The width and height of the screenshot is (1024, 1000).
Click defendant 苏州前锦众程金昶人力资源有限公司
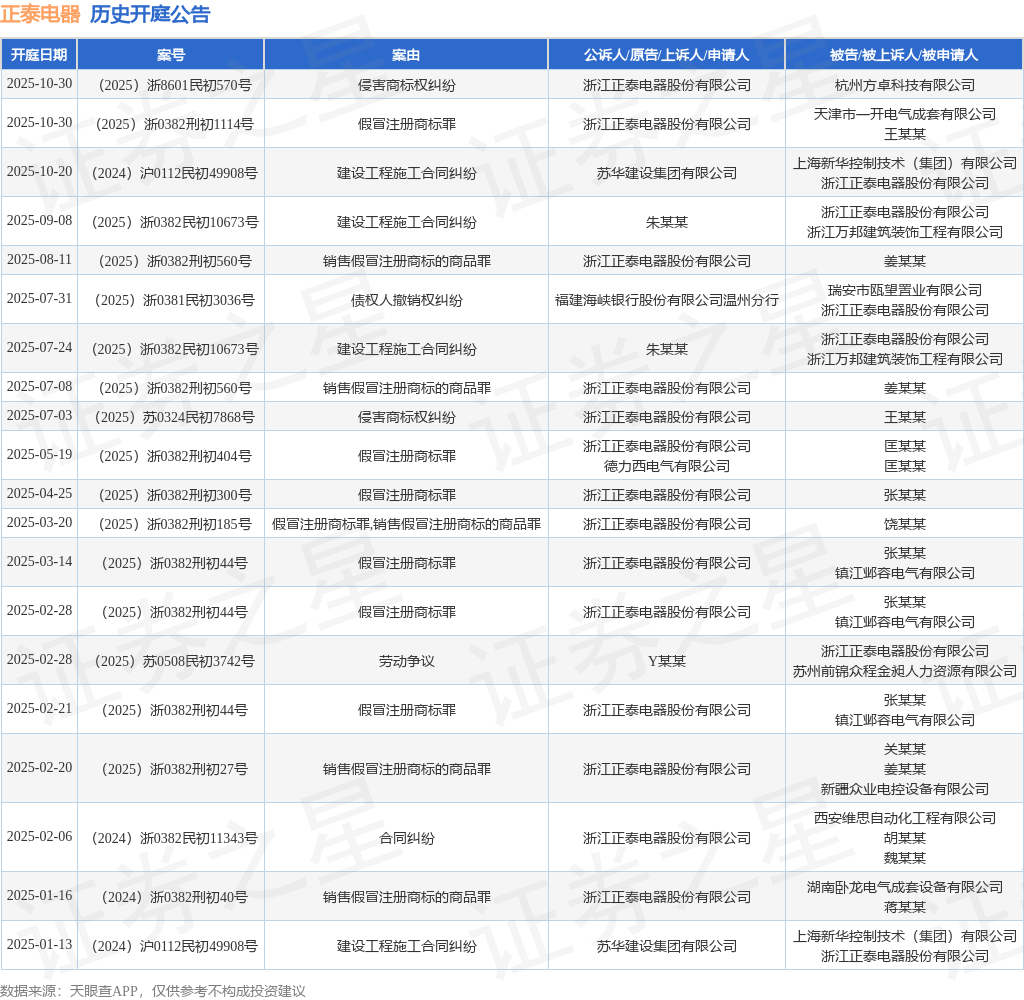coord(904,671)
